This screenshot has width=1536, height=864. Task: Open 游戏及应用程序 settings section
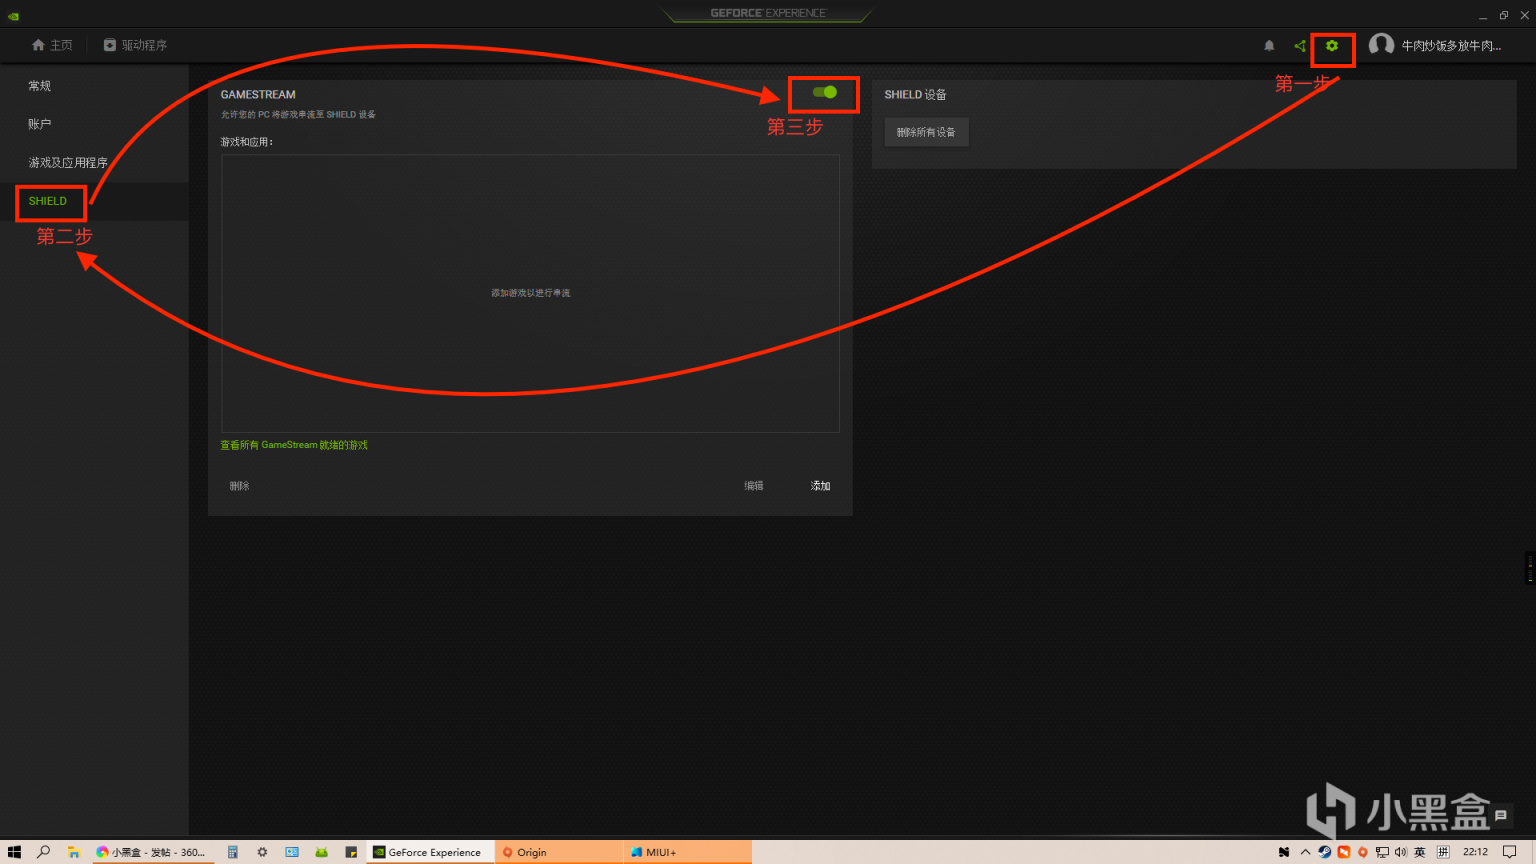click(68, 162)
